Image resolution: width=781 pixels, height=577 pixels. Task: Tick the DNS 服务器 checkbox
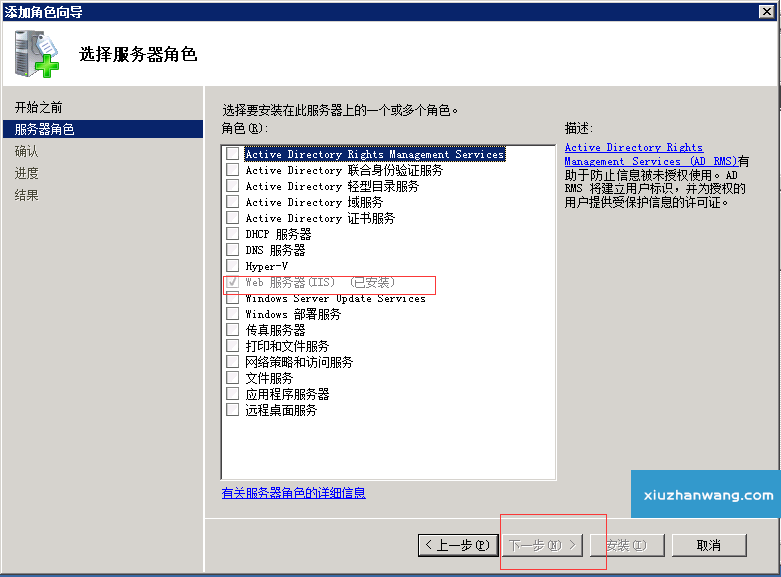tap(233, 250)
